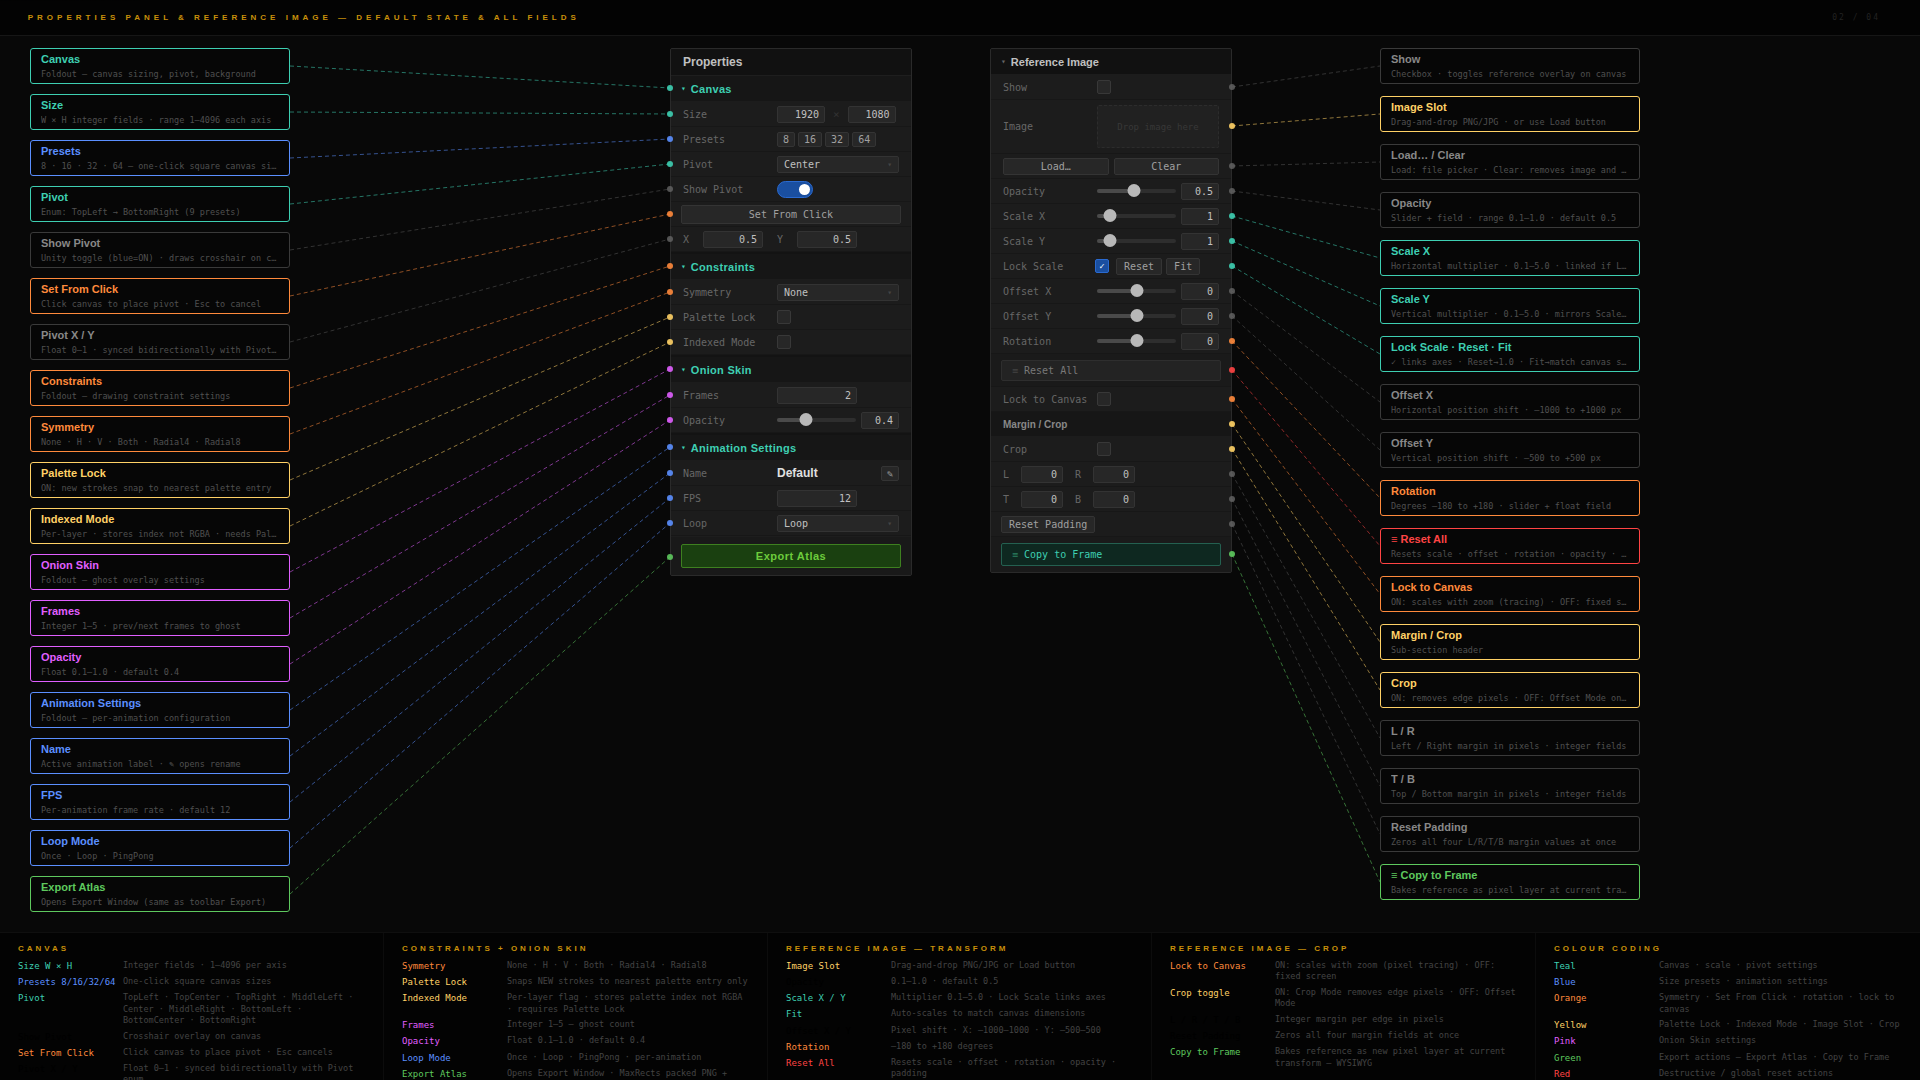Click the pencil rename icon beside Default

(x=889, y=474)
